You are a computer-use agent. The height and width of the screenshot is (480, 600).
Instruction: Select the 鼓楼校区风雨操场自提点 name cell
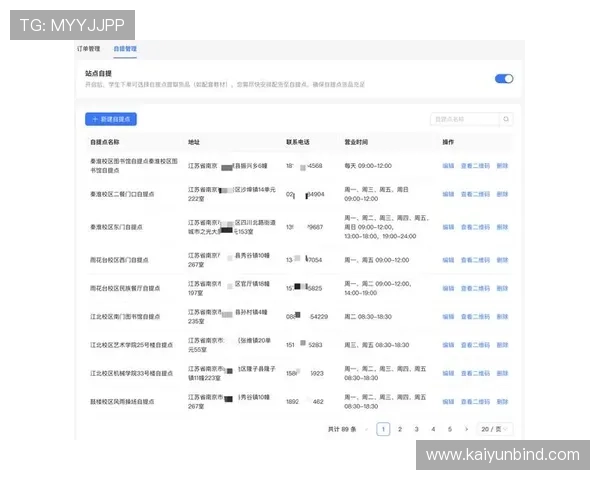122,402
